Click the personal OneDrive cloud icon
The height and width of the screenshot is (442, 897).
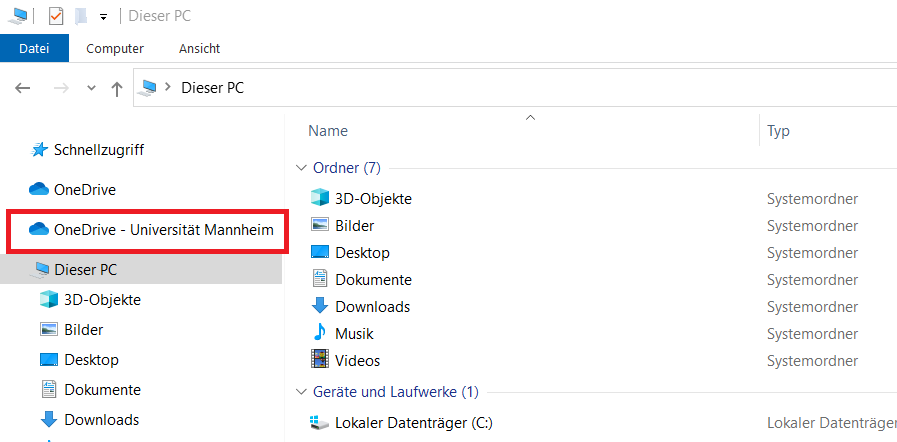[39, 189]
